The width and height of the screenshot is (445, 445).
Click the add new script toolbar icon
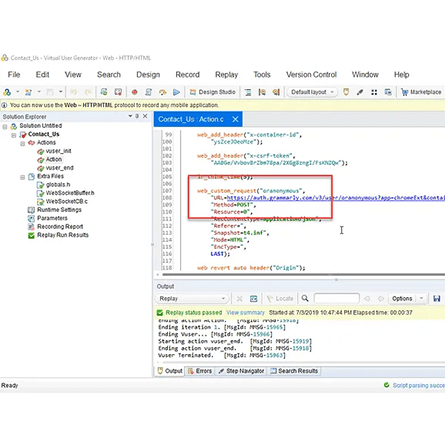click(x=7, y=92)
